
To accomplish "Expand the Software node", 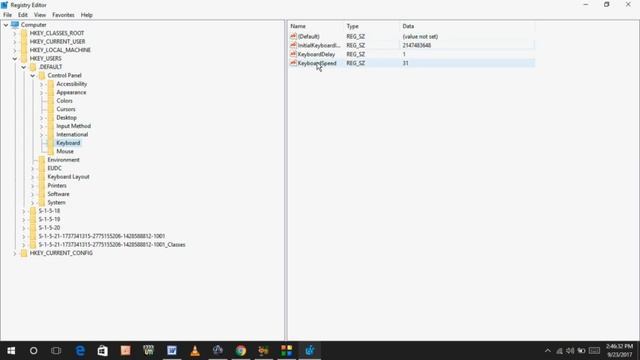I will 33,194.
